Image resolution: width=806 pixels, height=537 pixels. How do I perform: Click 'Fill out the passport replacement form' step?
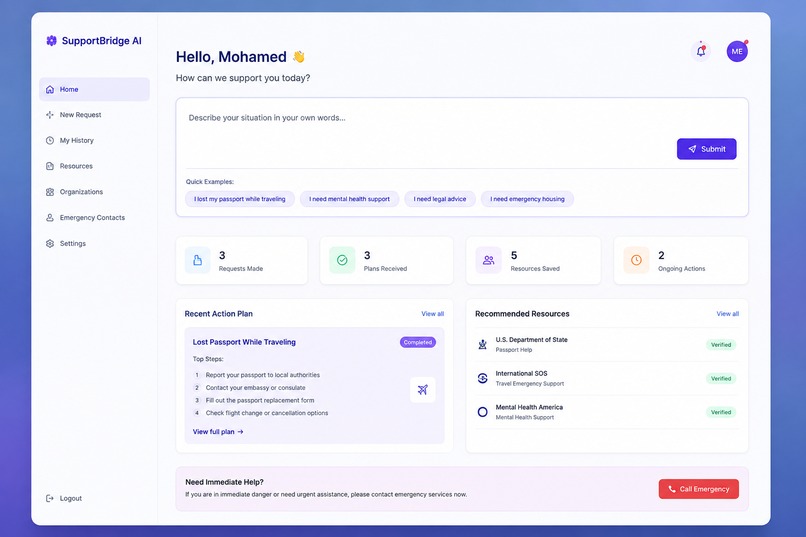click(260, 400)
